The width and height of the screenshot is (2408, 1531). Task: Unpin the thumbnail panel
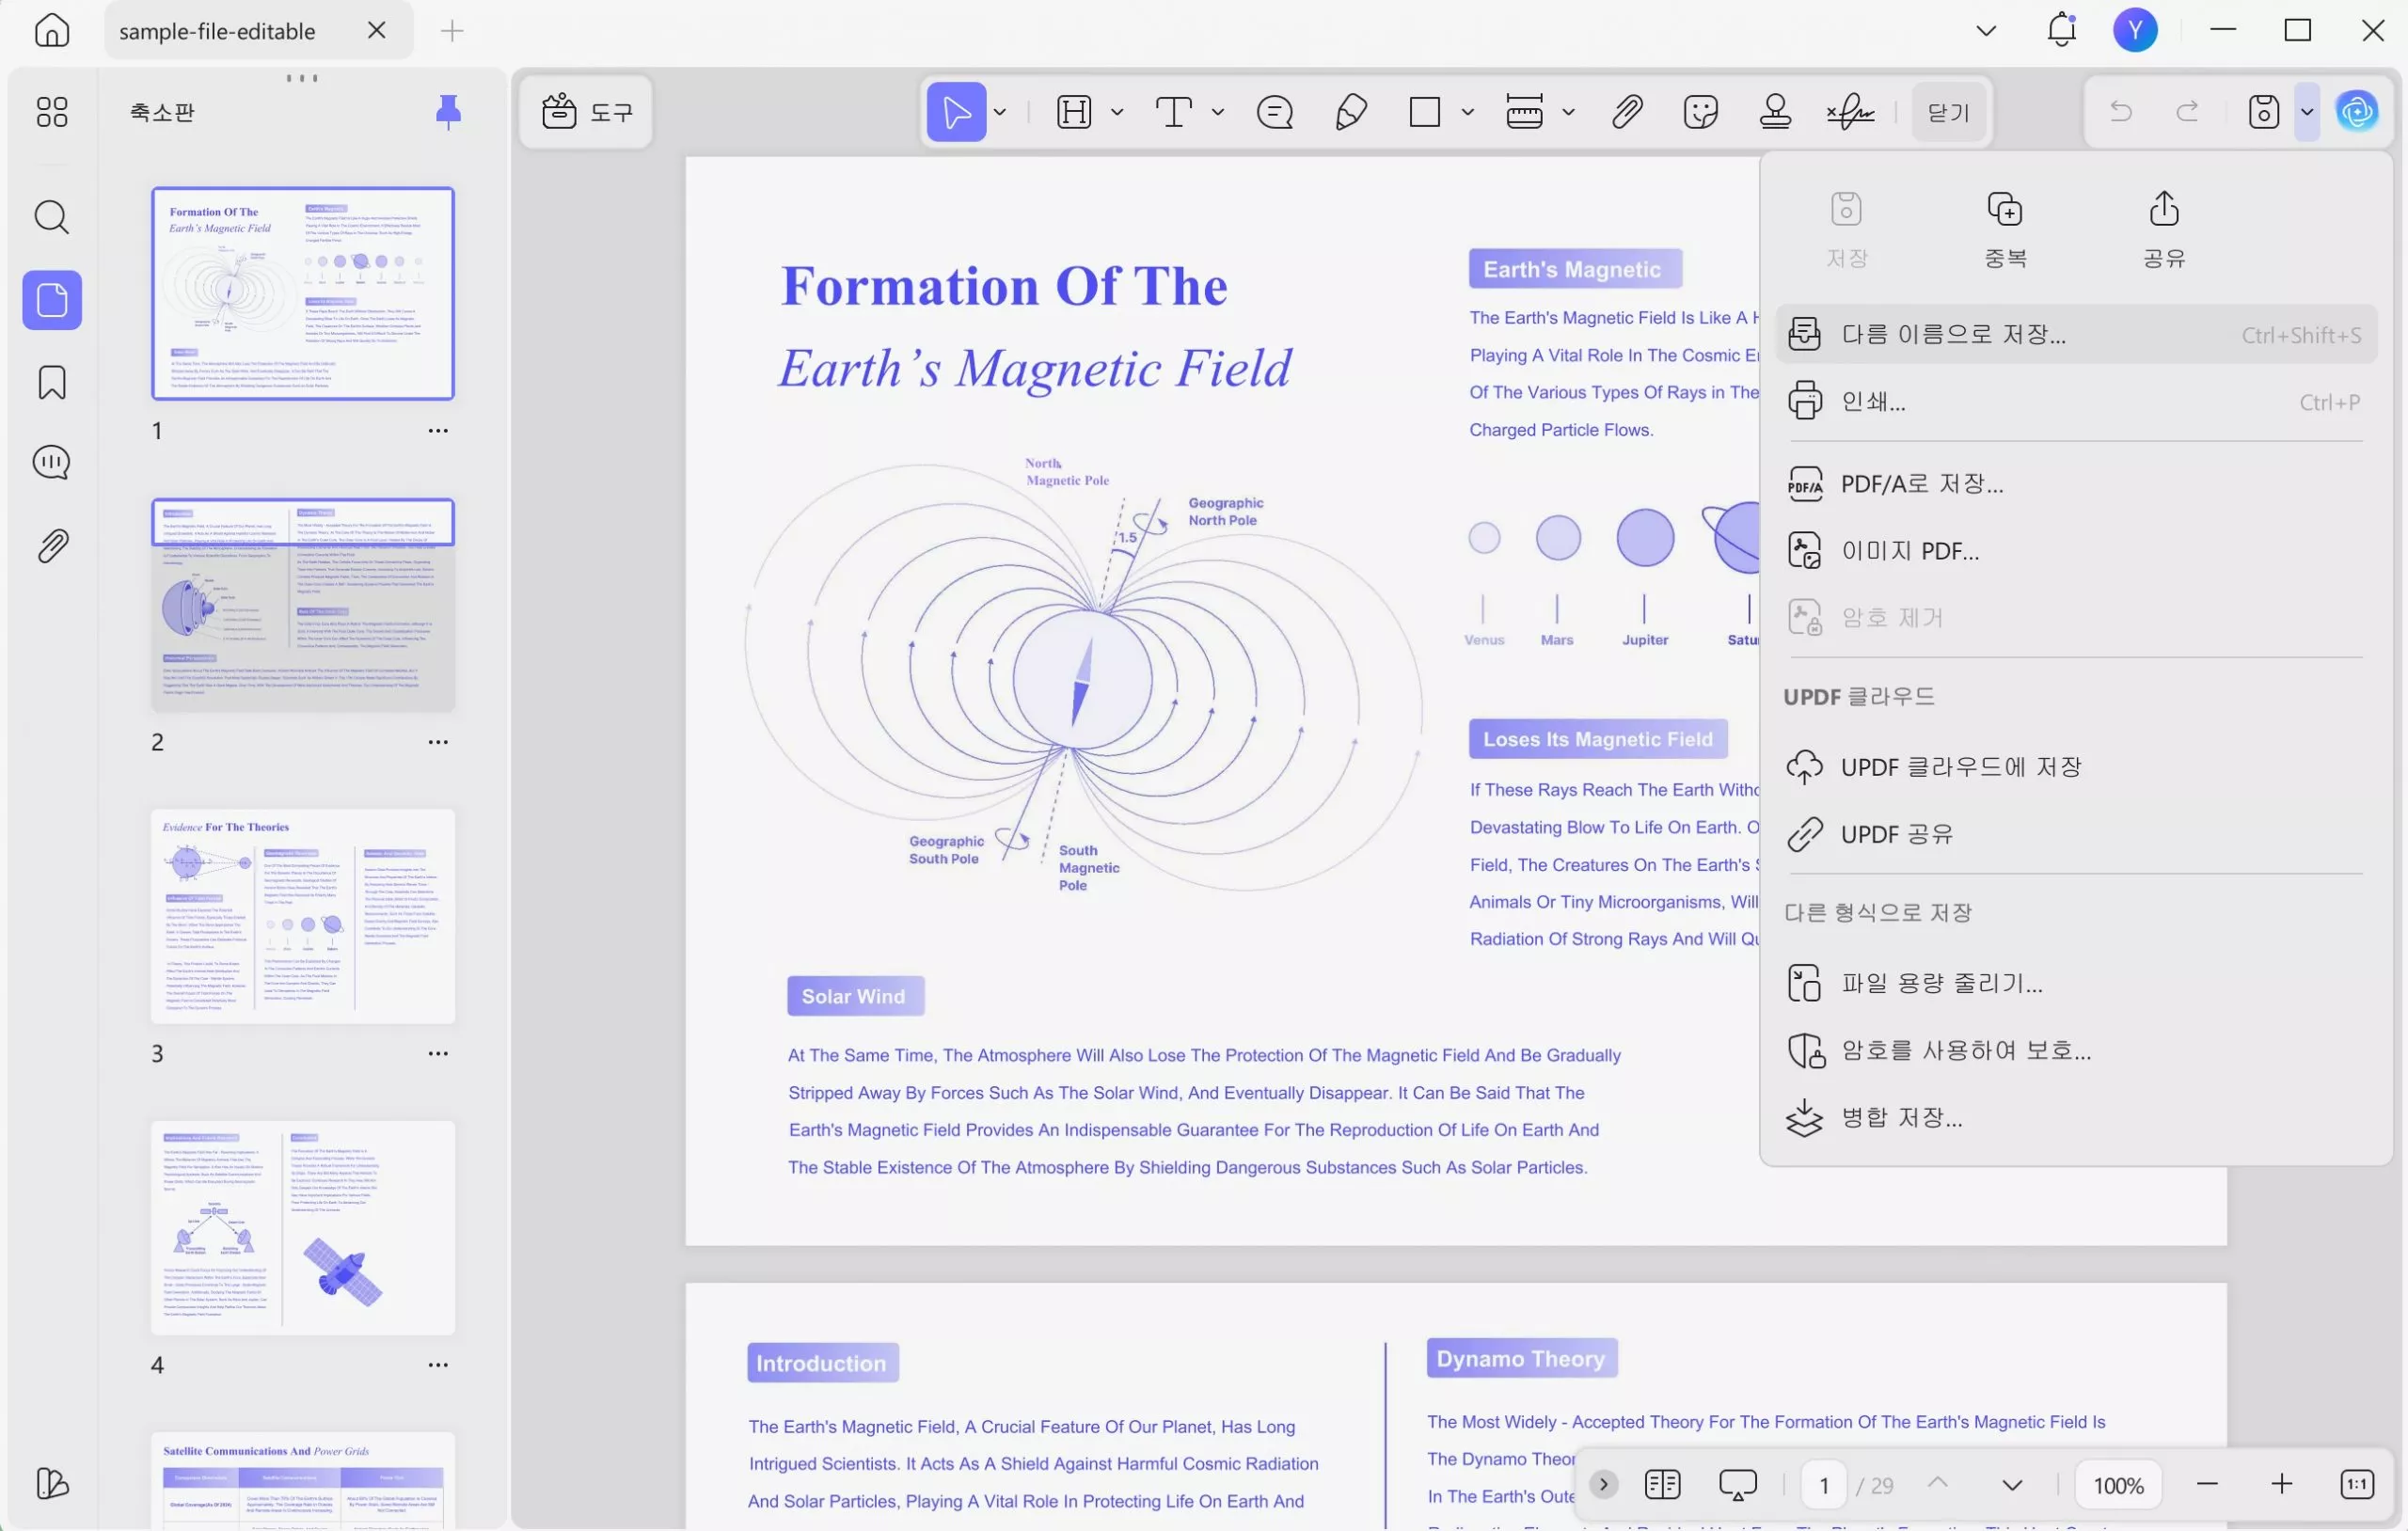pos(448,111)
